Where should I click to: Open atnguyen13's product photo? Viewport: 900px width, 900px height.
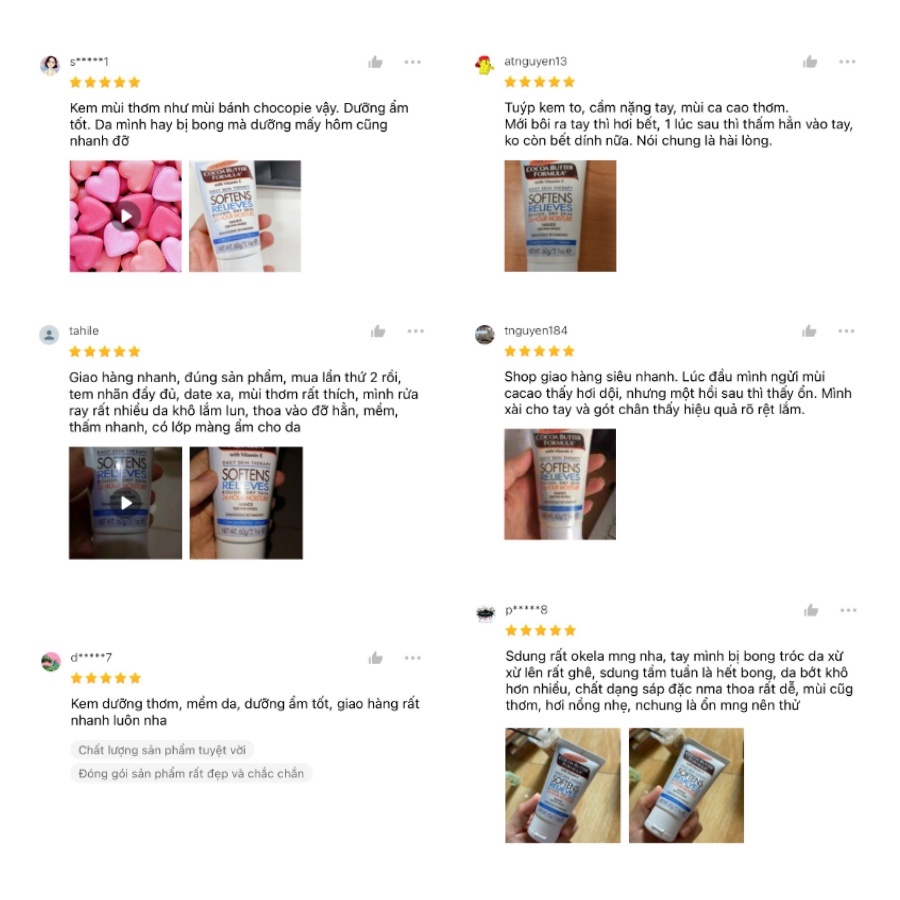[x=560, y=216]
